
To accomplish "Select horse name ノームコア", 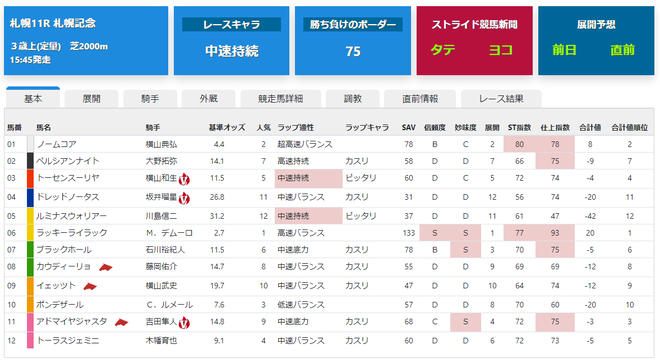I will coord(56,144).
